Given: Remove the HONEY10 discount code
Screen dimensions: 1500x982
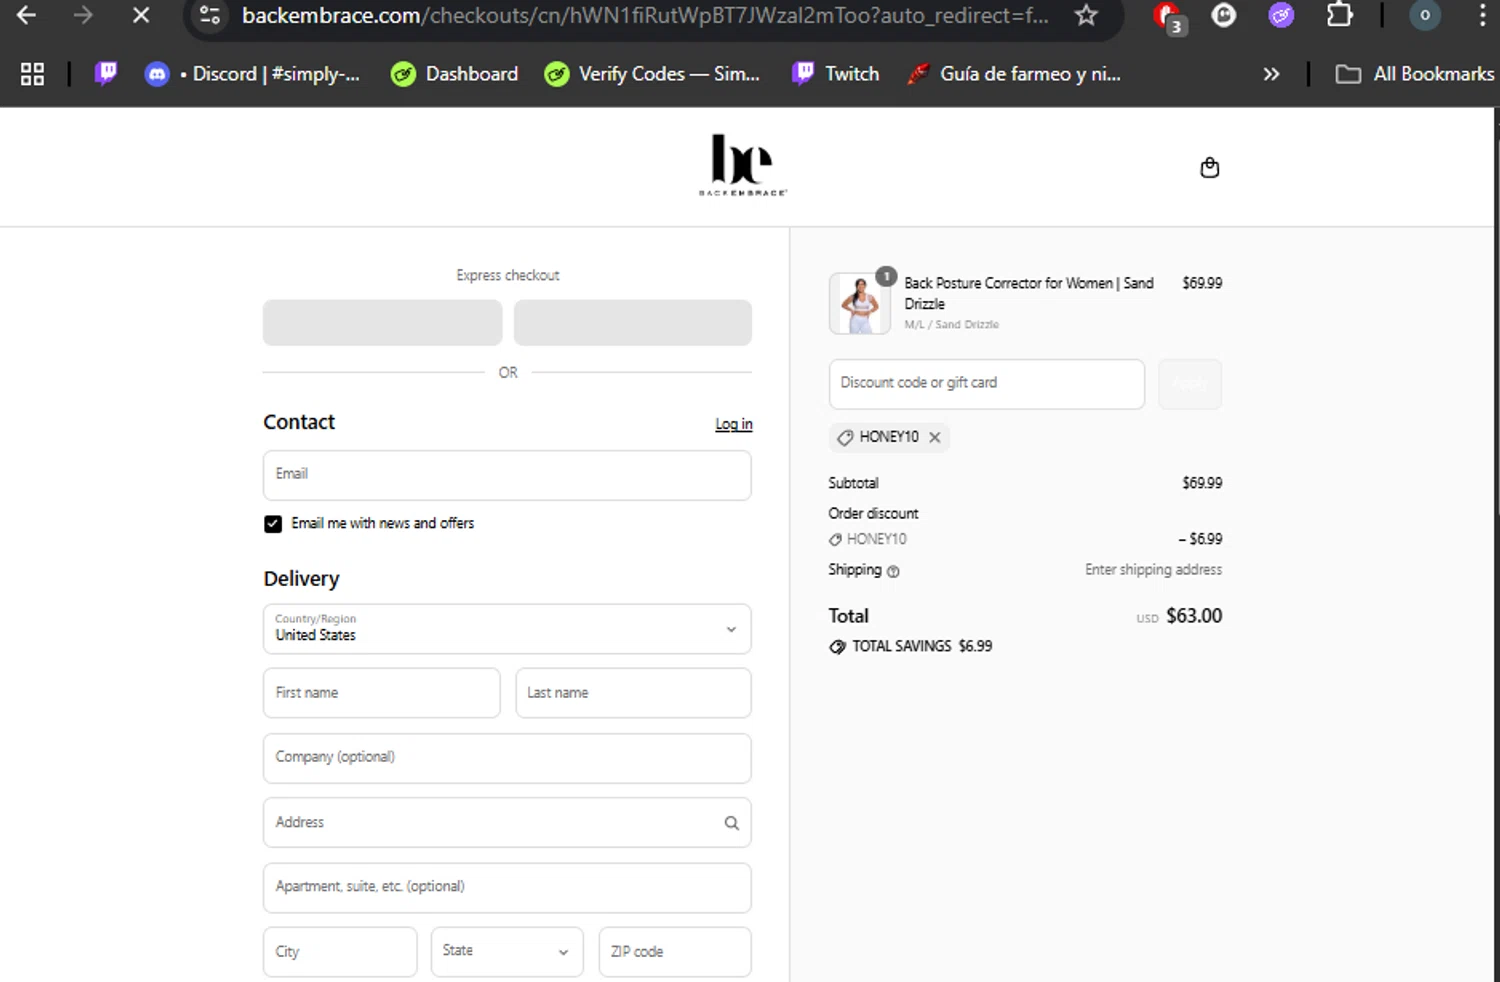Looking at the screenshot, I should point(935,437).
